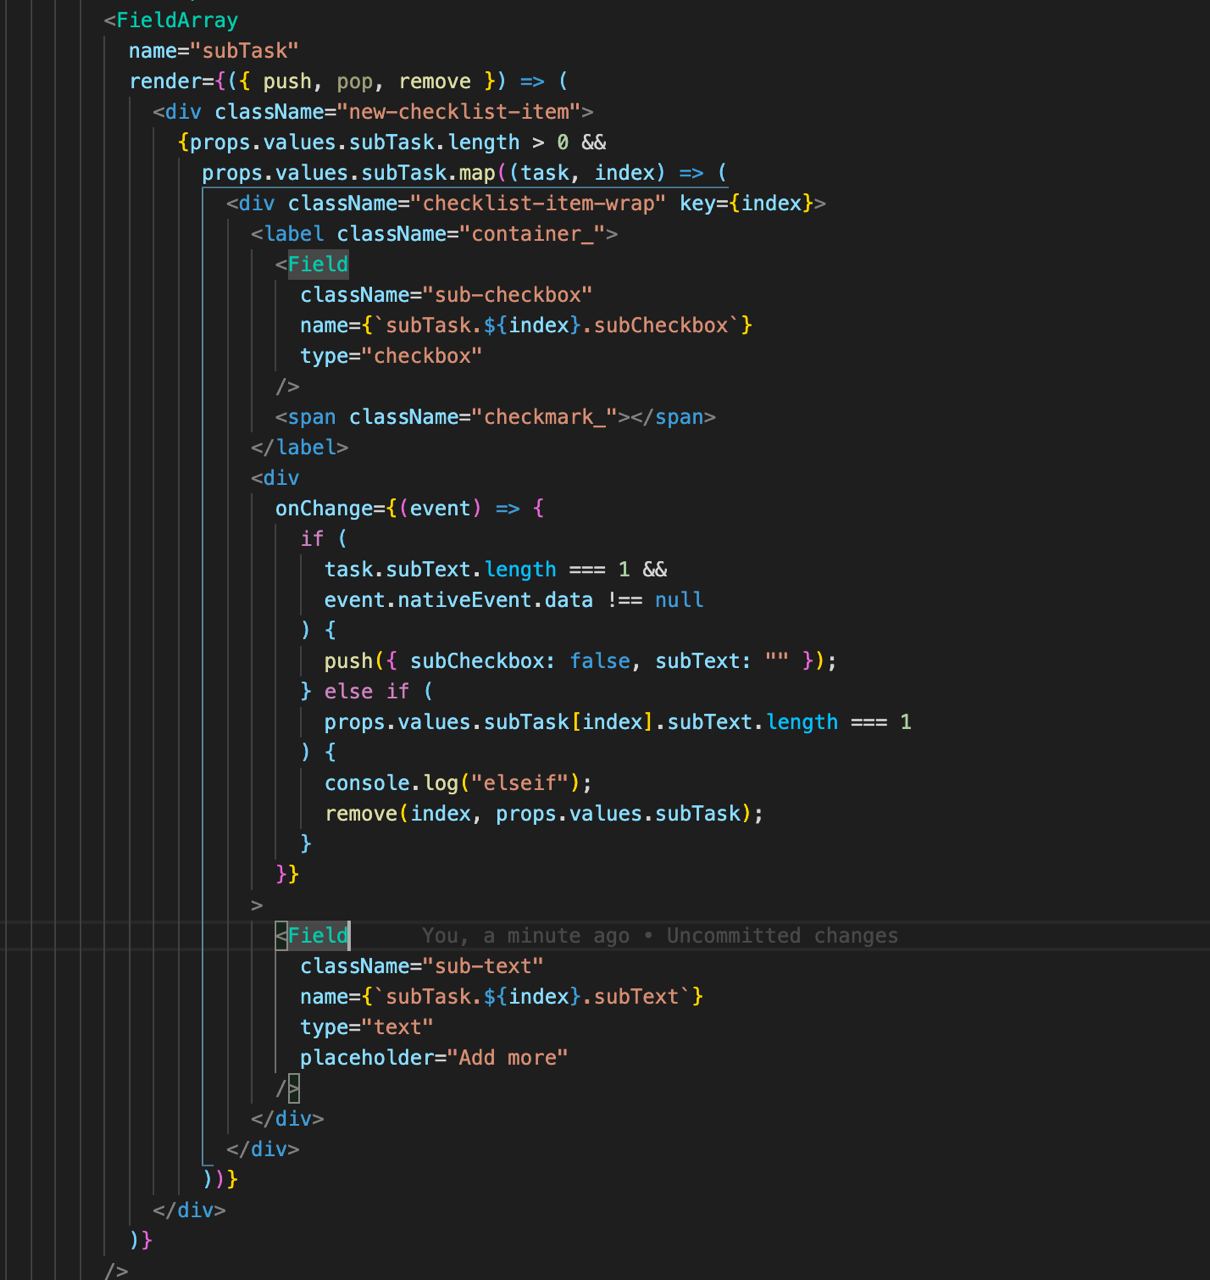Click the "subTask" string in name attribute
Image resolution: width=1210 pixels, height=1280 pixels.
(x=244, y=51)
